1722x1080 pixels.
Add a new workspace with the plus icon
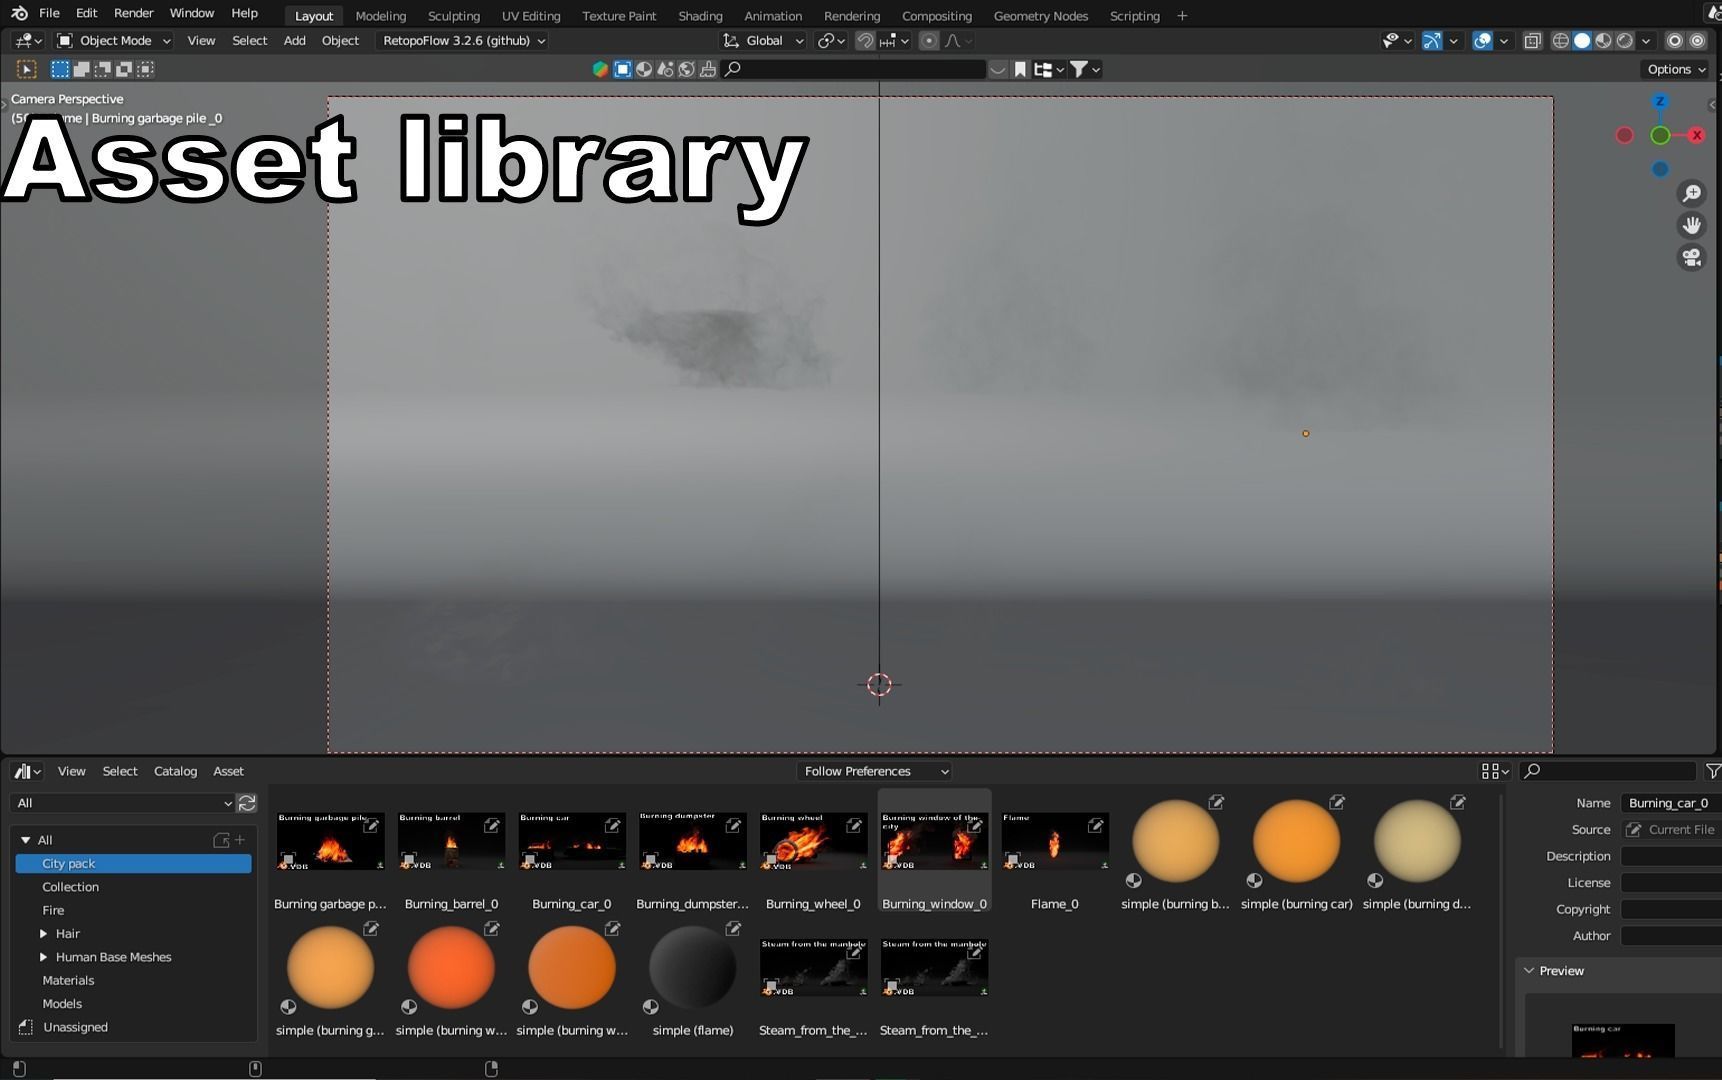click(1182, 16)
